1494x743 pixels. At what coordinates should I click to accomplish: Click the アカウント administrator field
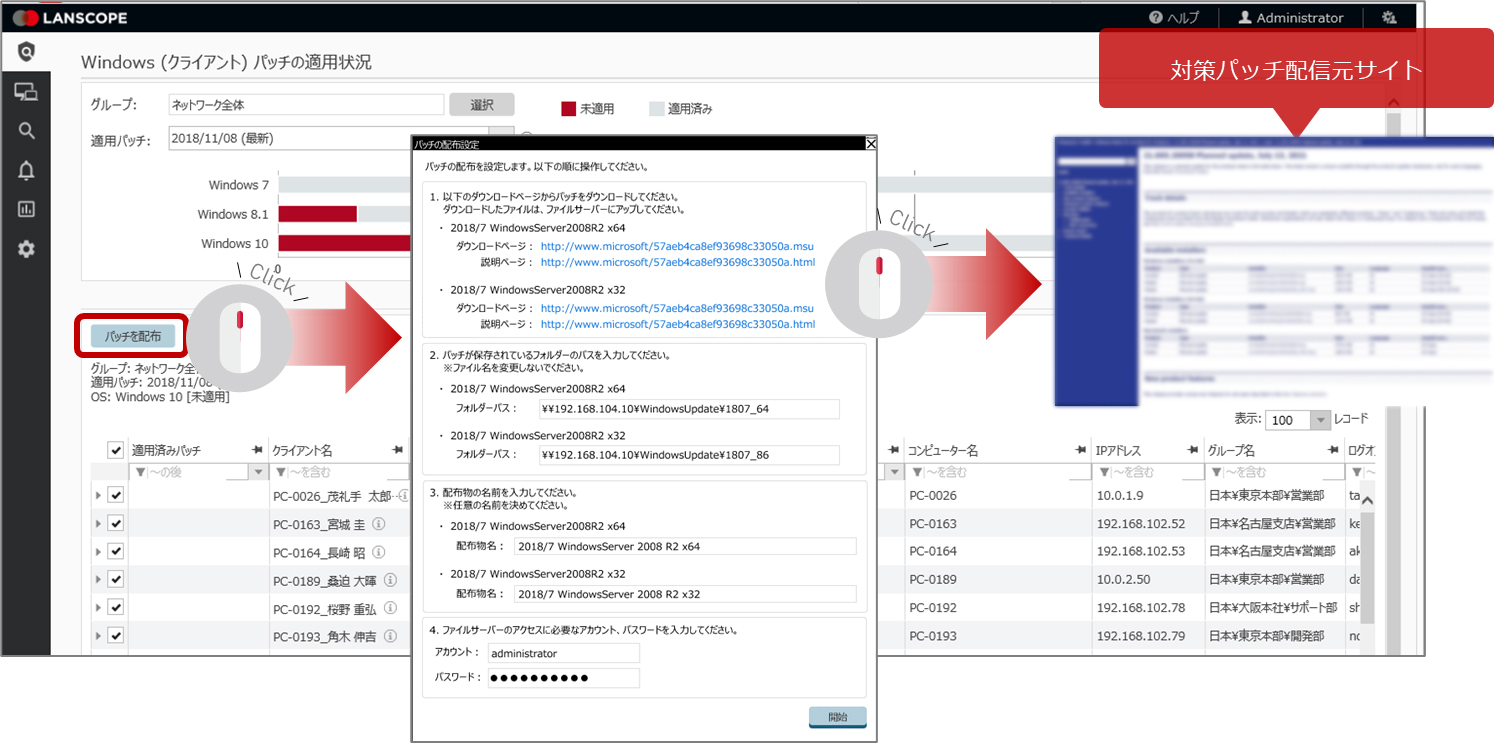coord(564,652)
